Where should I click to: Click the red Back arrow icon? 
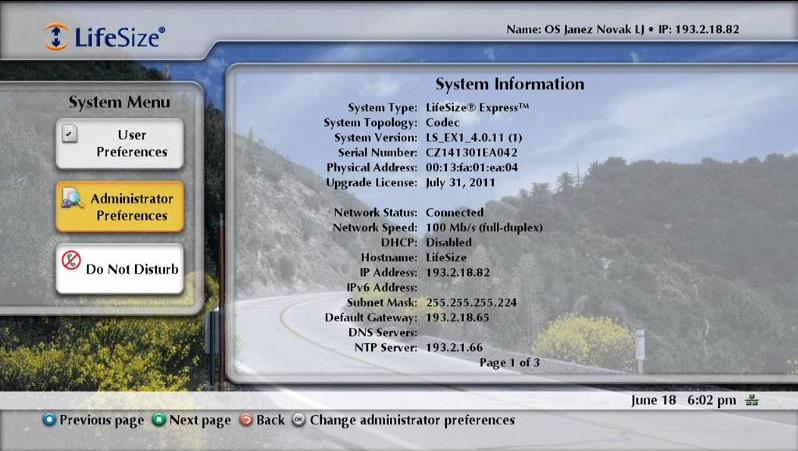point(246,420)
